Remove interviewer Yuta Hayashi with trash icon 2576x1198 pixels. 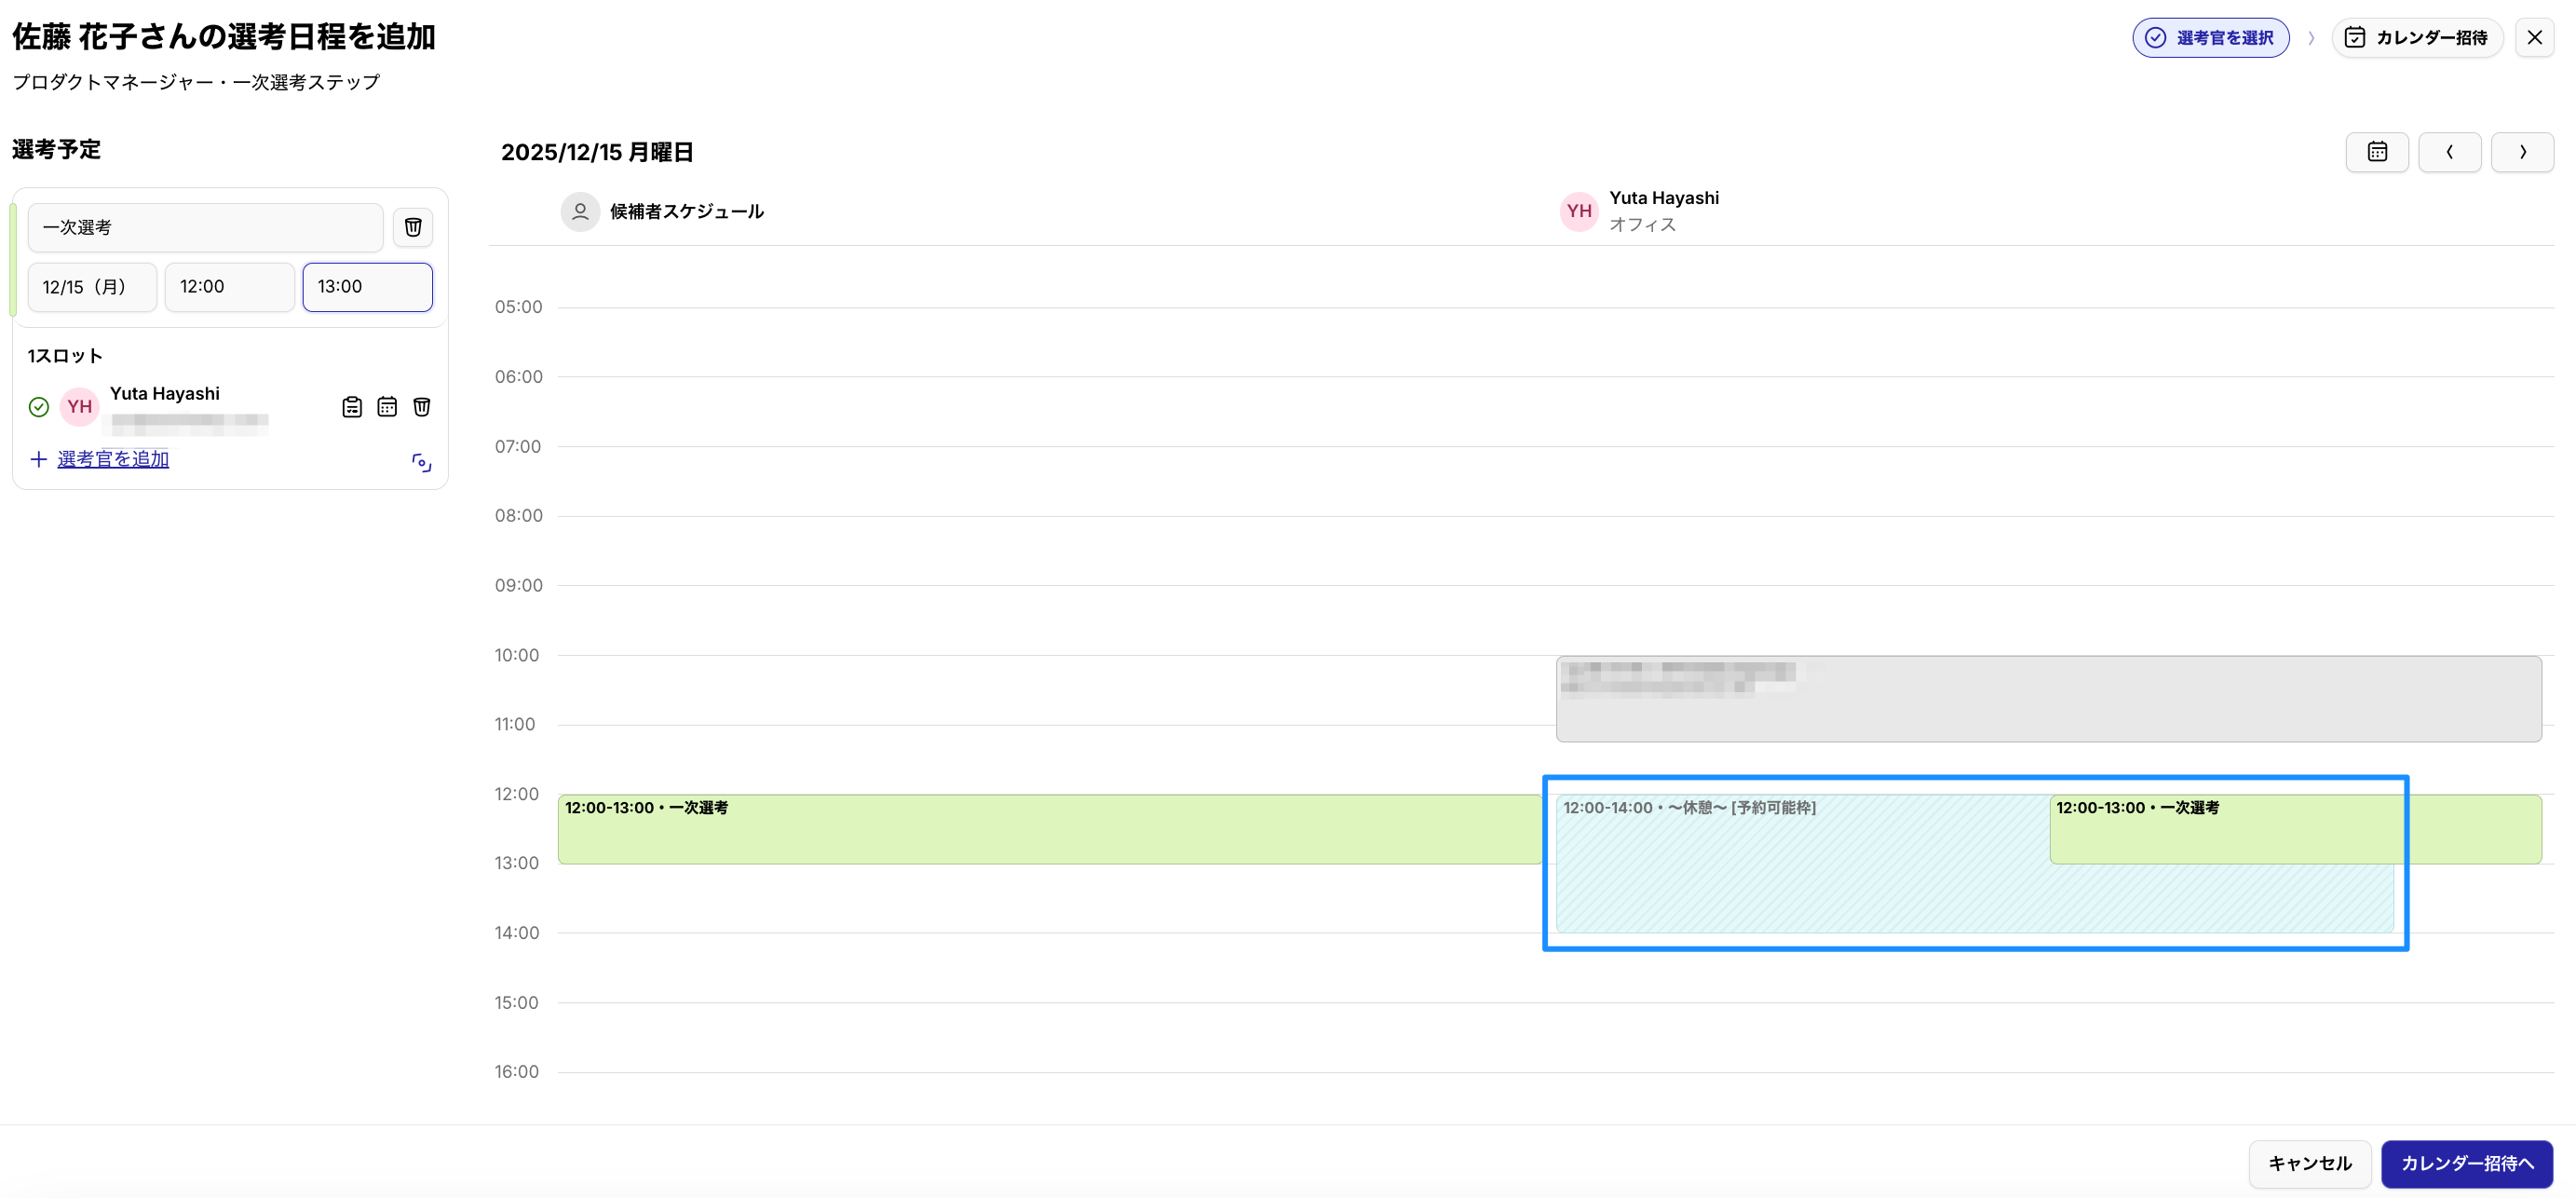click(422, 407)
